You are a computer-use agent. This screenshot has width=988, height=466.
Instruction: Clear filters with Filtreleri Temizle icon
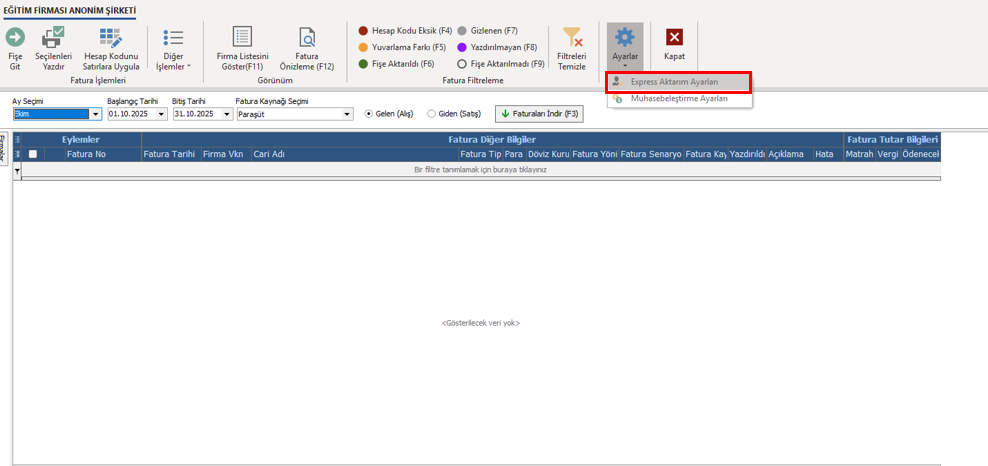(x=572, y=37)
